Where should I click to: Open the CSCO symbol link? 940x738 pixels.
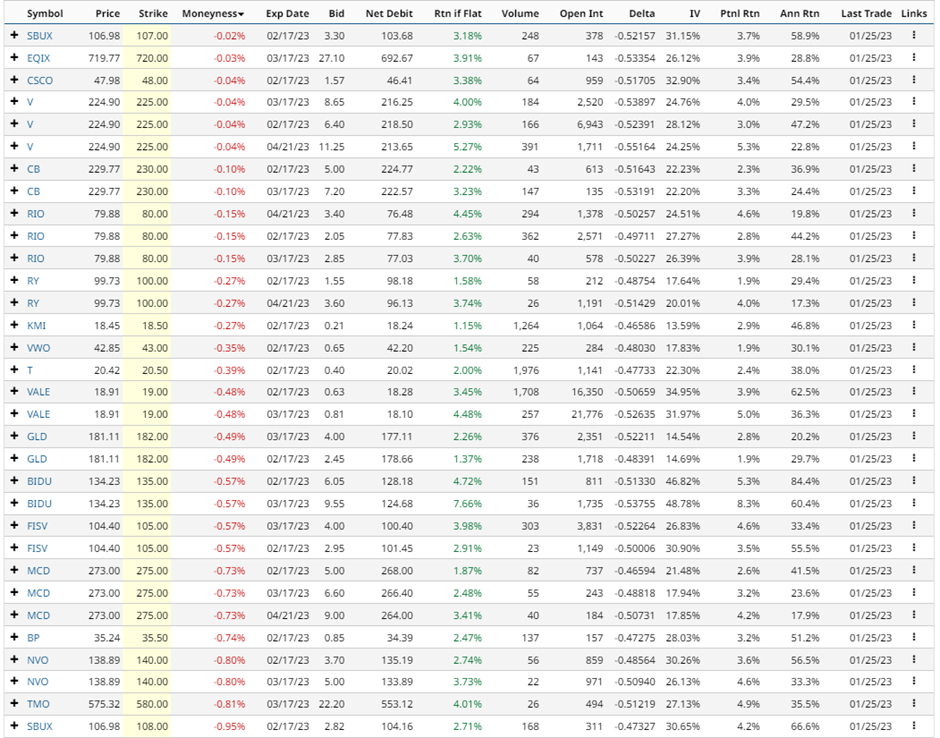(40, 80)
